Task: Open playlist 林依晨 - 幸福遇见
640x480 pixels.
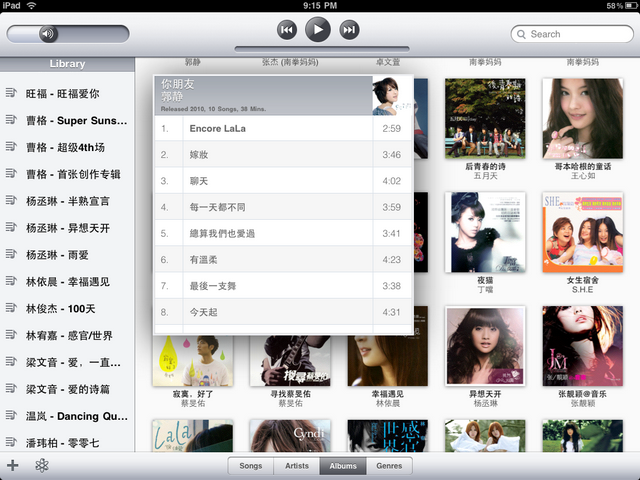Action: [67, 282]
